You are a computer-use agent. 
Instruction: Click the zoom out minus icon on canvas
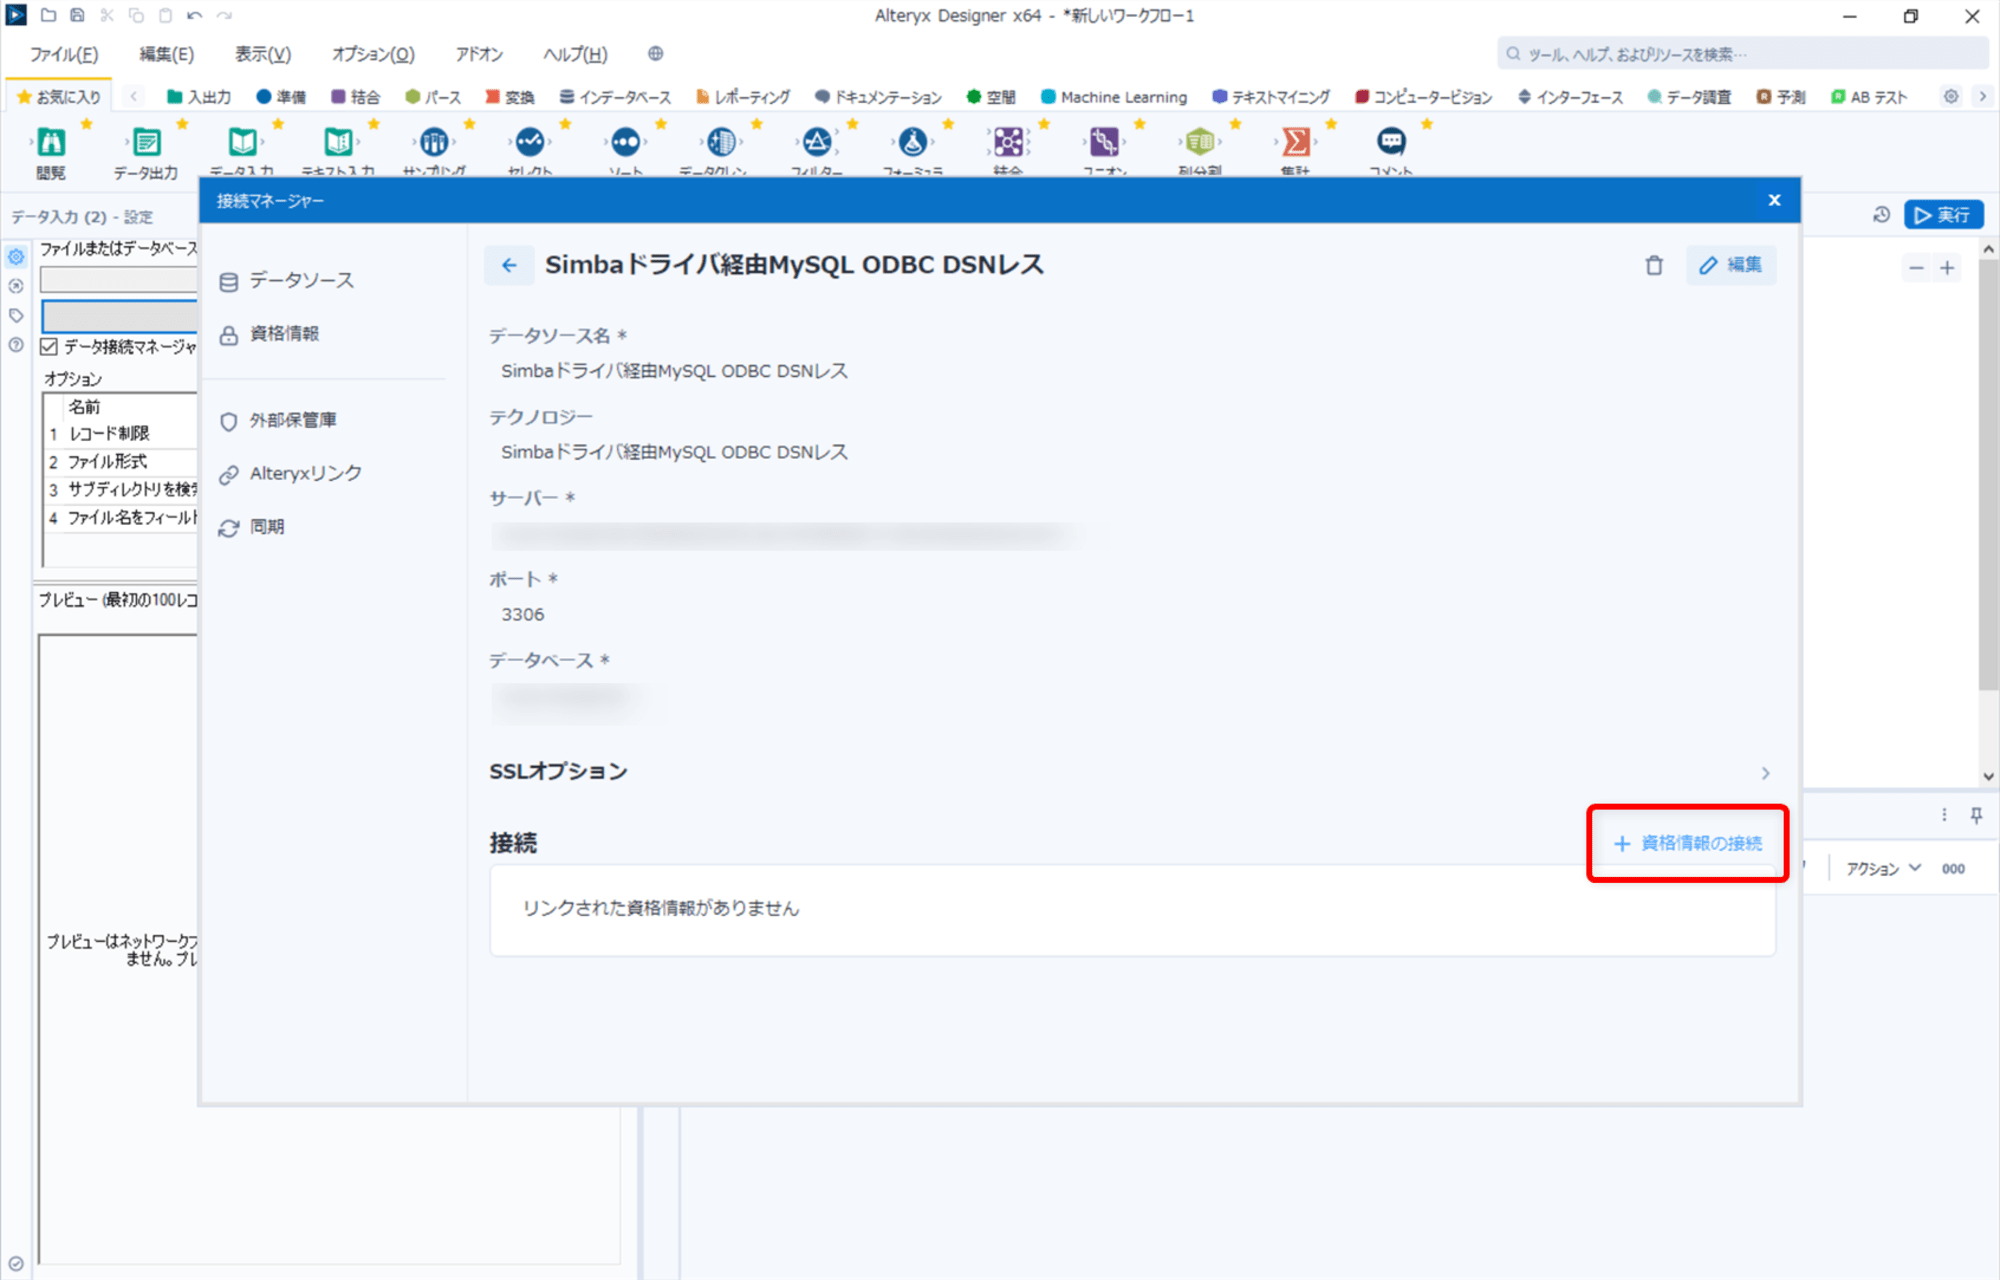pos(1916,268)
